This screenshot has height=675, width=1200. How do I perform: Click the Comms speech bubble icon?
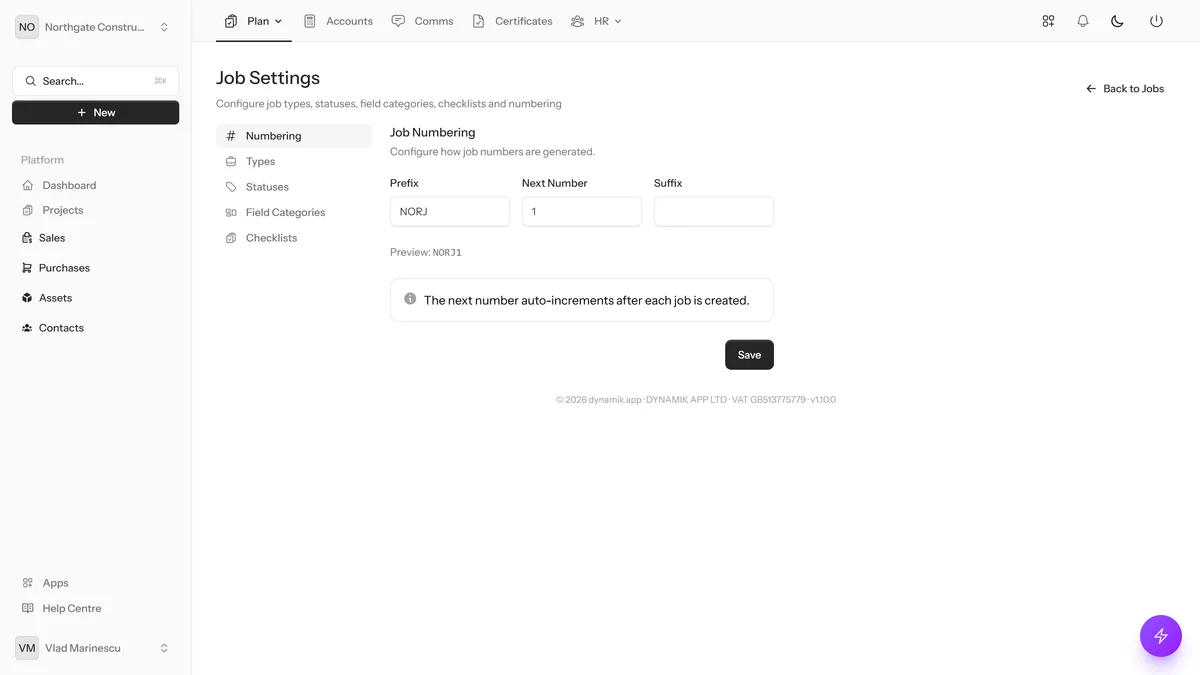(x=398, y=21)
